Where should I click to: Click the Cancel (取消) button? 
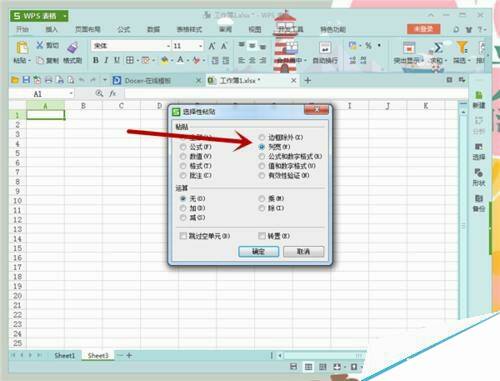303,252
